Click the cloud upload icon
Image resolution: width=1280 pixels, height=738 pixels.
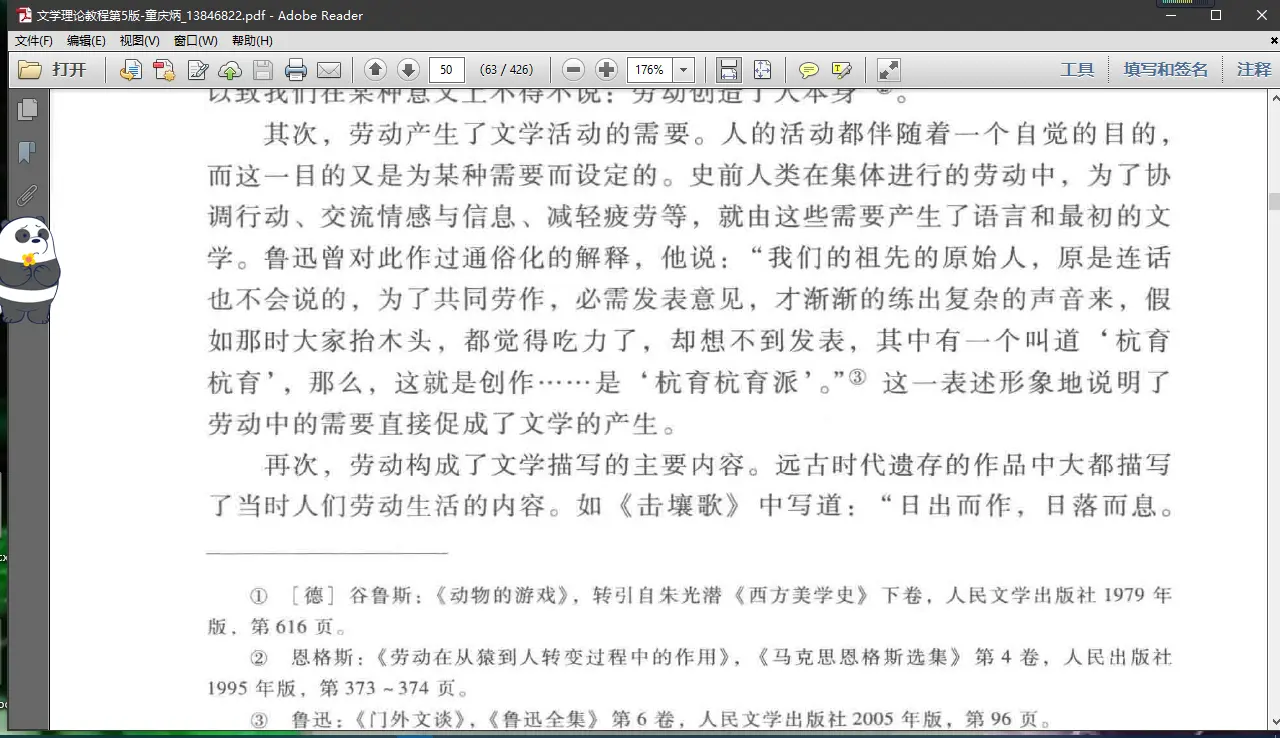(x=230, y=70)
